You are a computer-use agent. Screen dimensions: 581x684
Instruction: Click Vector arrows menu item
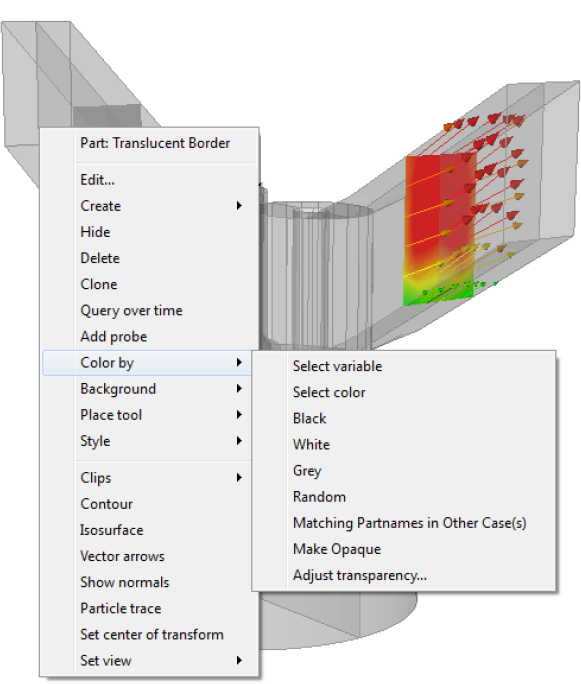[123, 556]
